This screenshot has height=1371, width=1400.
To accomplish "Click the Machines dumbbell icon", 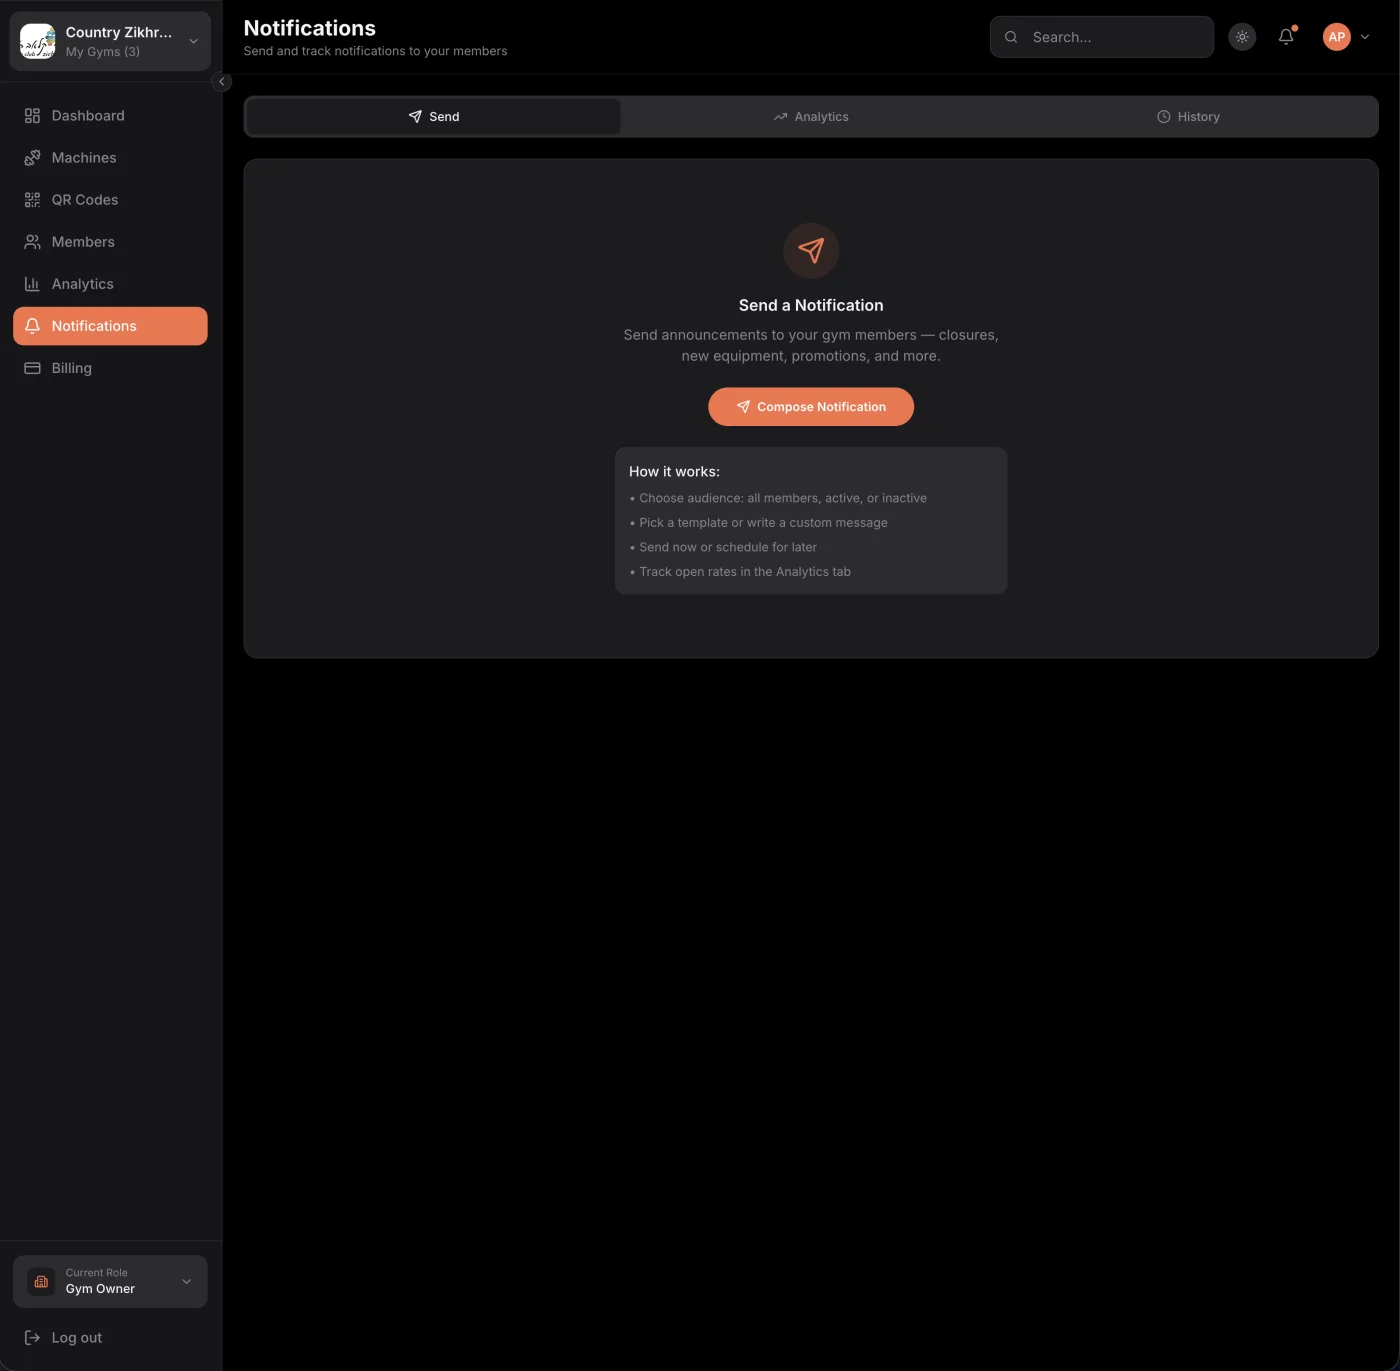I will point(32,158).
